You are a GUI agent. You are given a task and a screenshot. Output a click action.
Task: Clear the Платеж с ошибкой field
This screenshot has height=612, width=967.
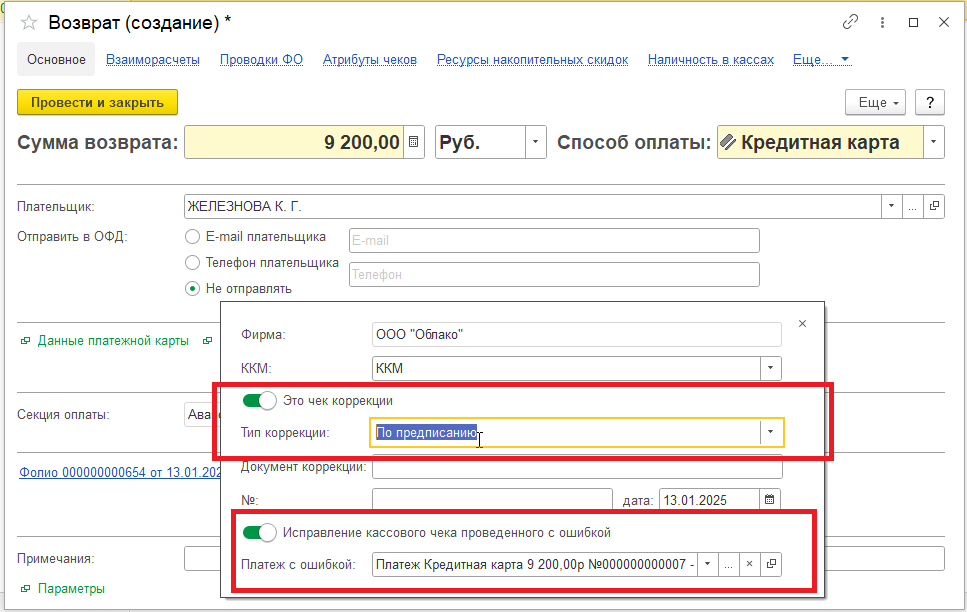point(749,565)
